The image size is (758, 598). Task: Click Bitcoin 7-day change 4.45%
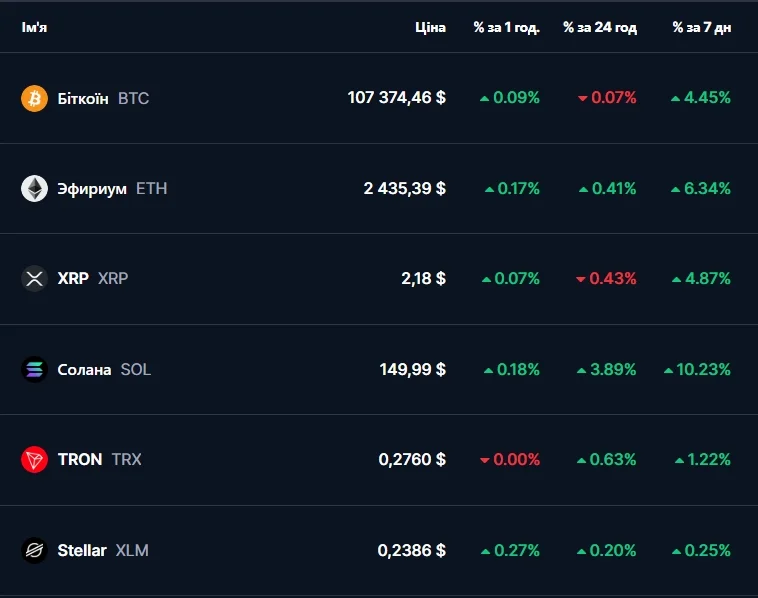[700, 98]
